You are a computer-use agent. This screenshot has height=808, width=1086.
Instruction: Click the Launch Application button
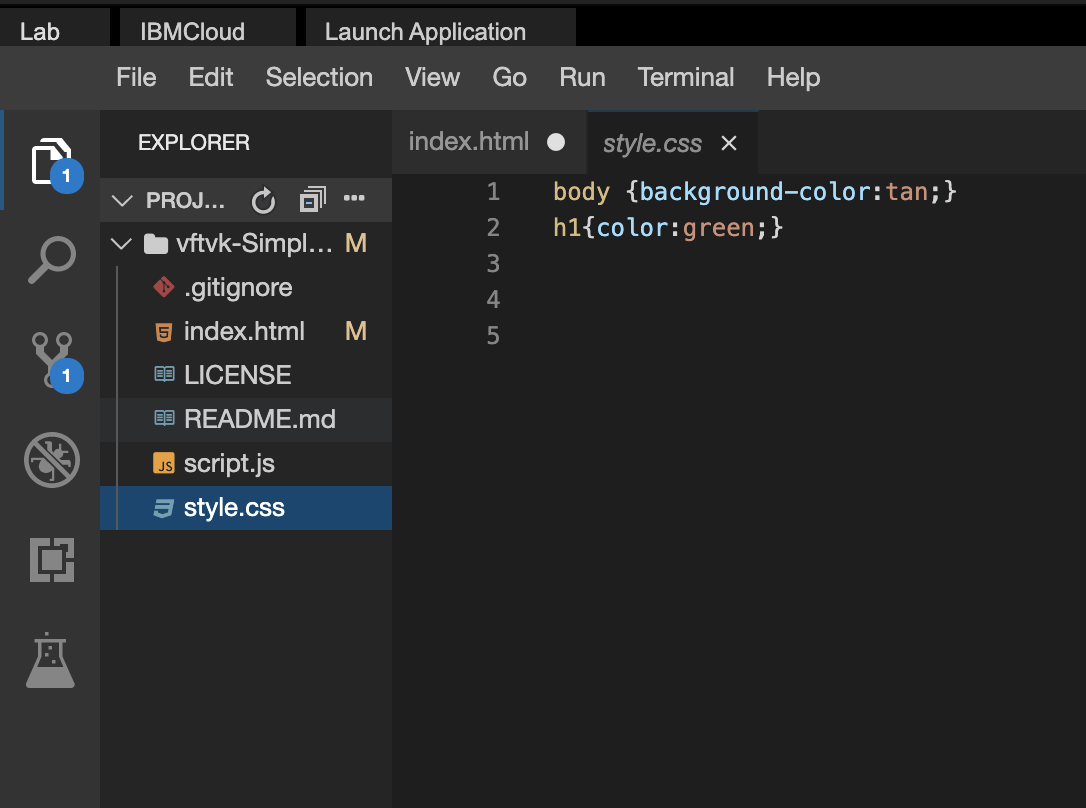[425, 32]
